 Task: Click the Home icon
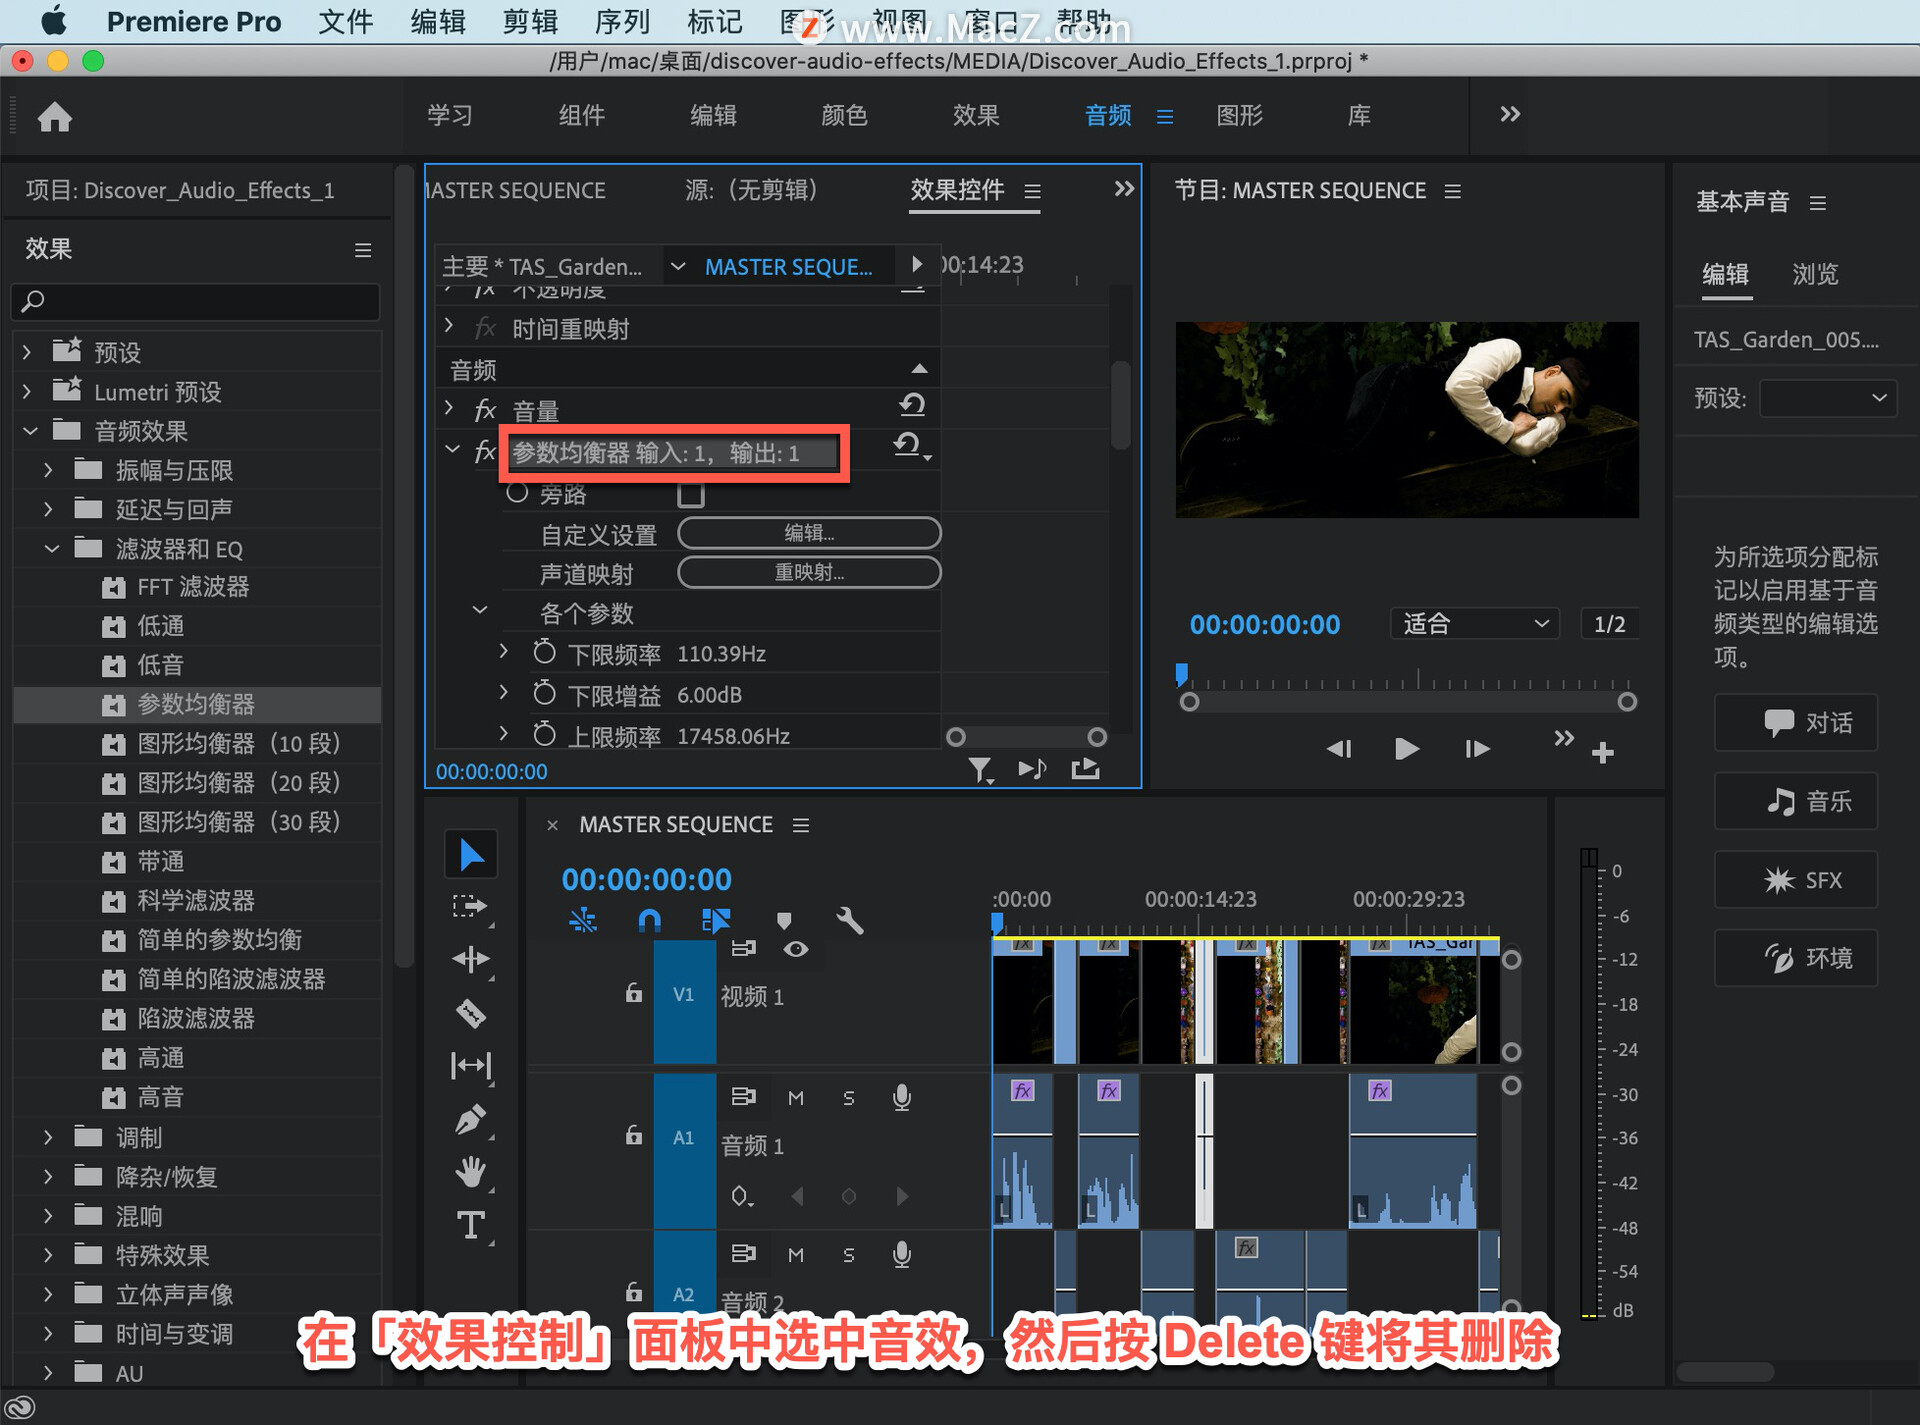tap(54, 117)
